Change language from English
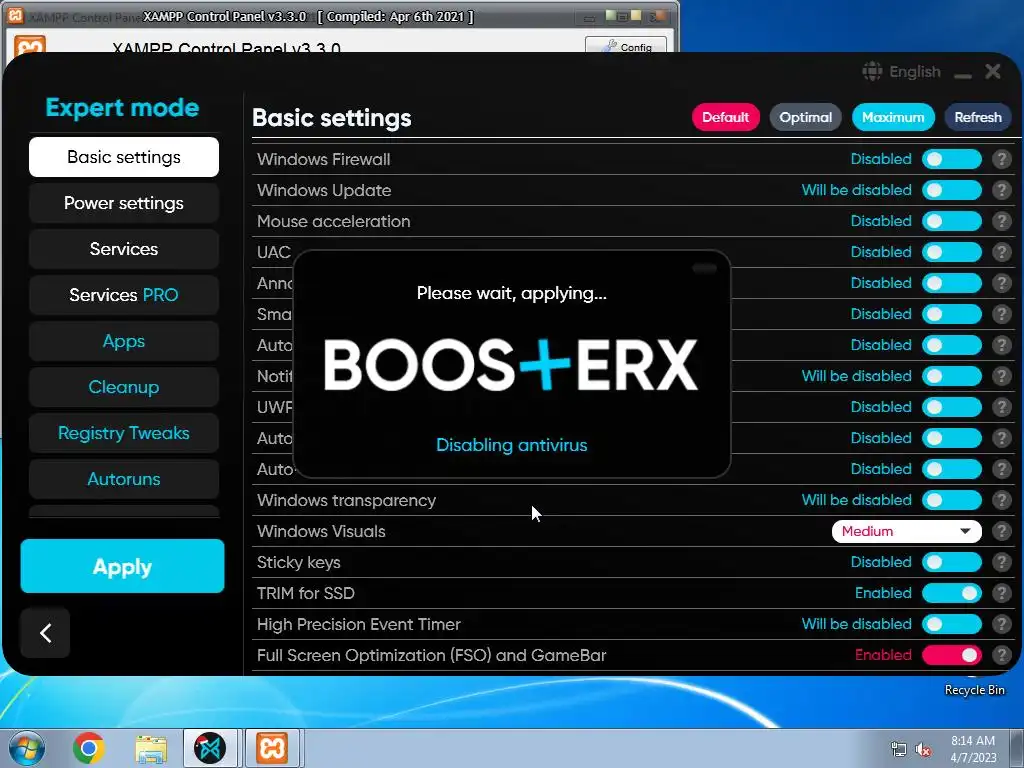This screenshot has width=1024, height=768. 914,71
